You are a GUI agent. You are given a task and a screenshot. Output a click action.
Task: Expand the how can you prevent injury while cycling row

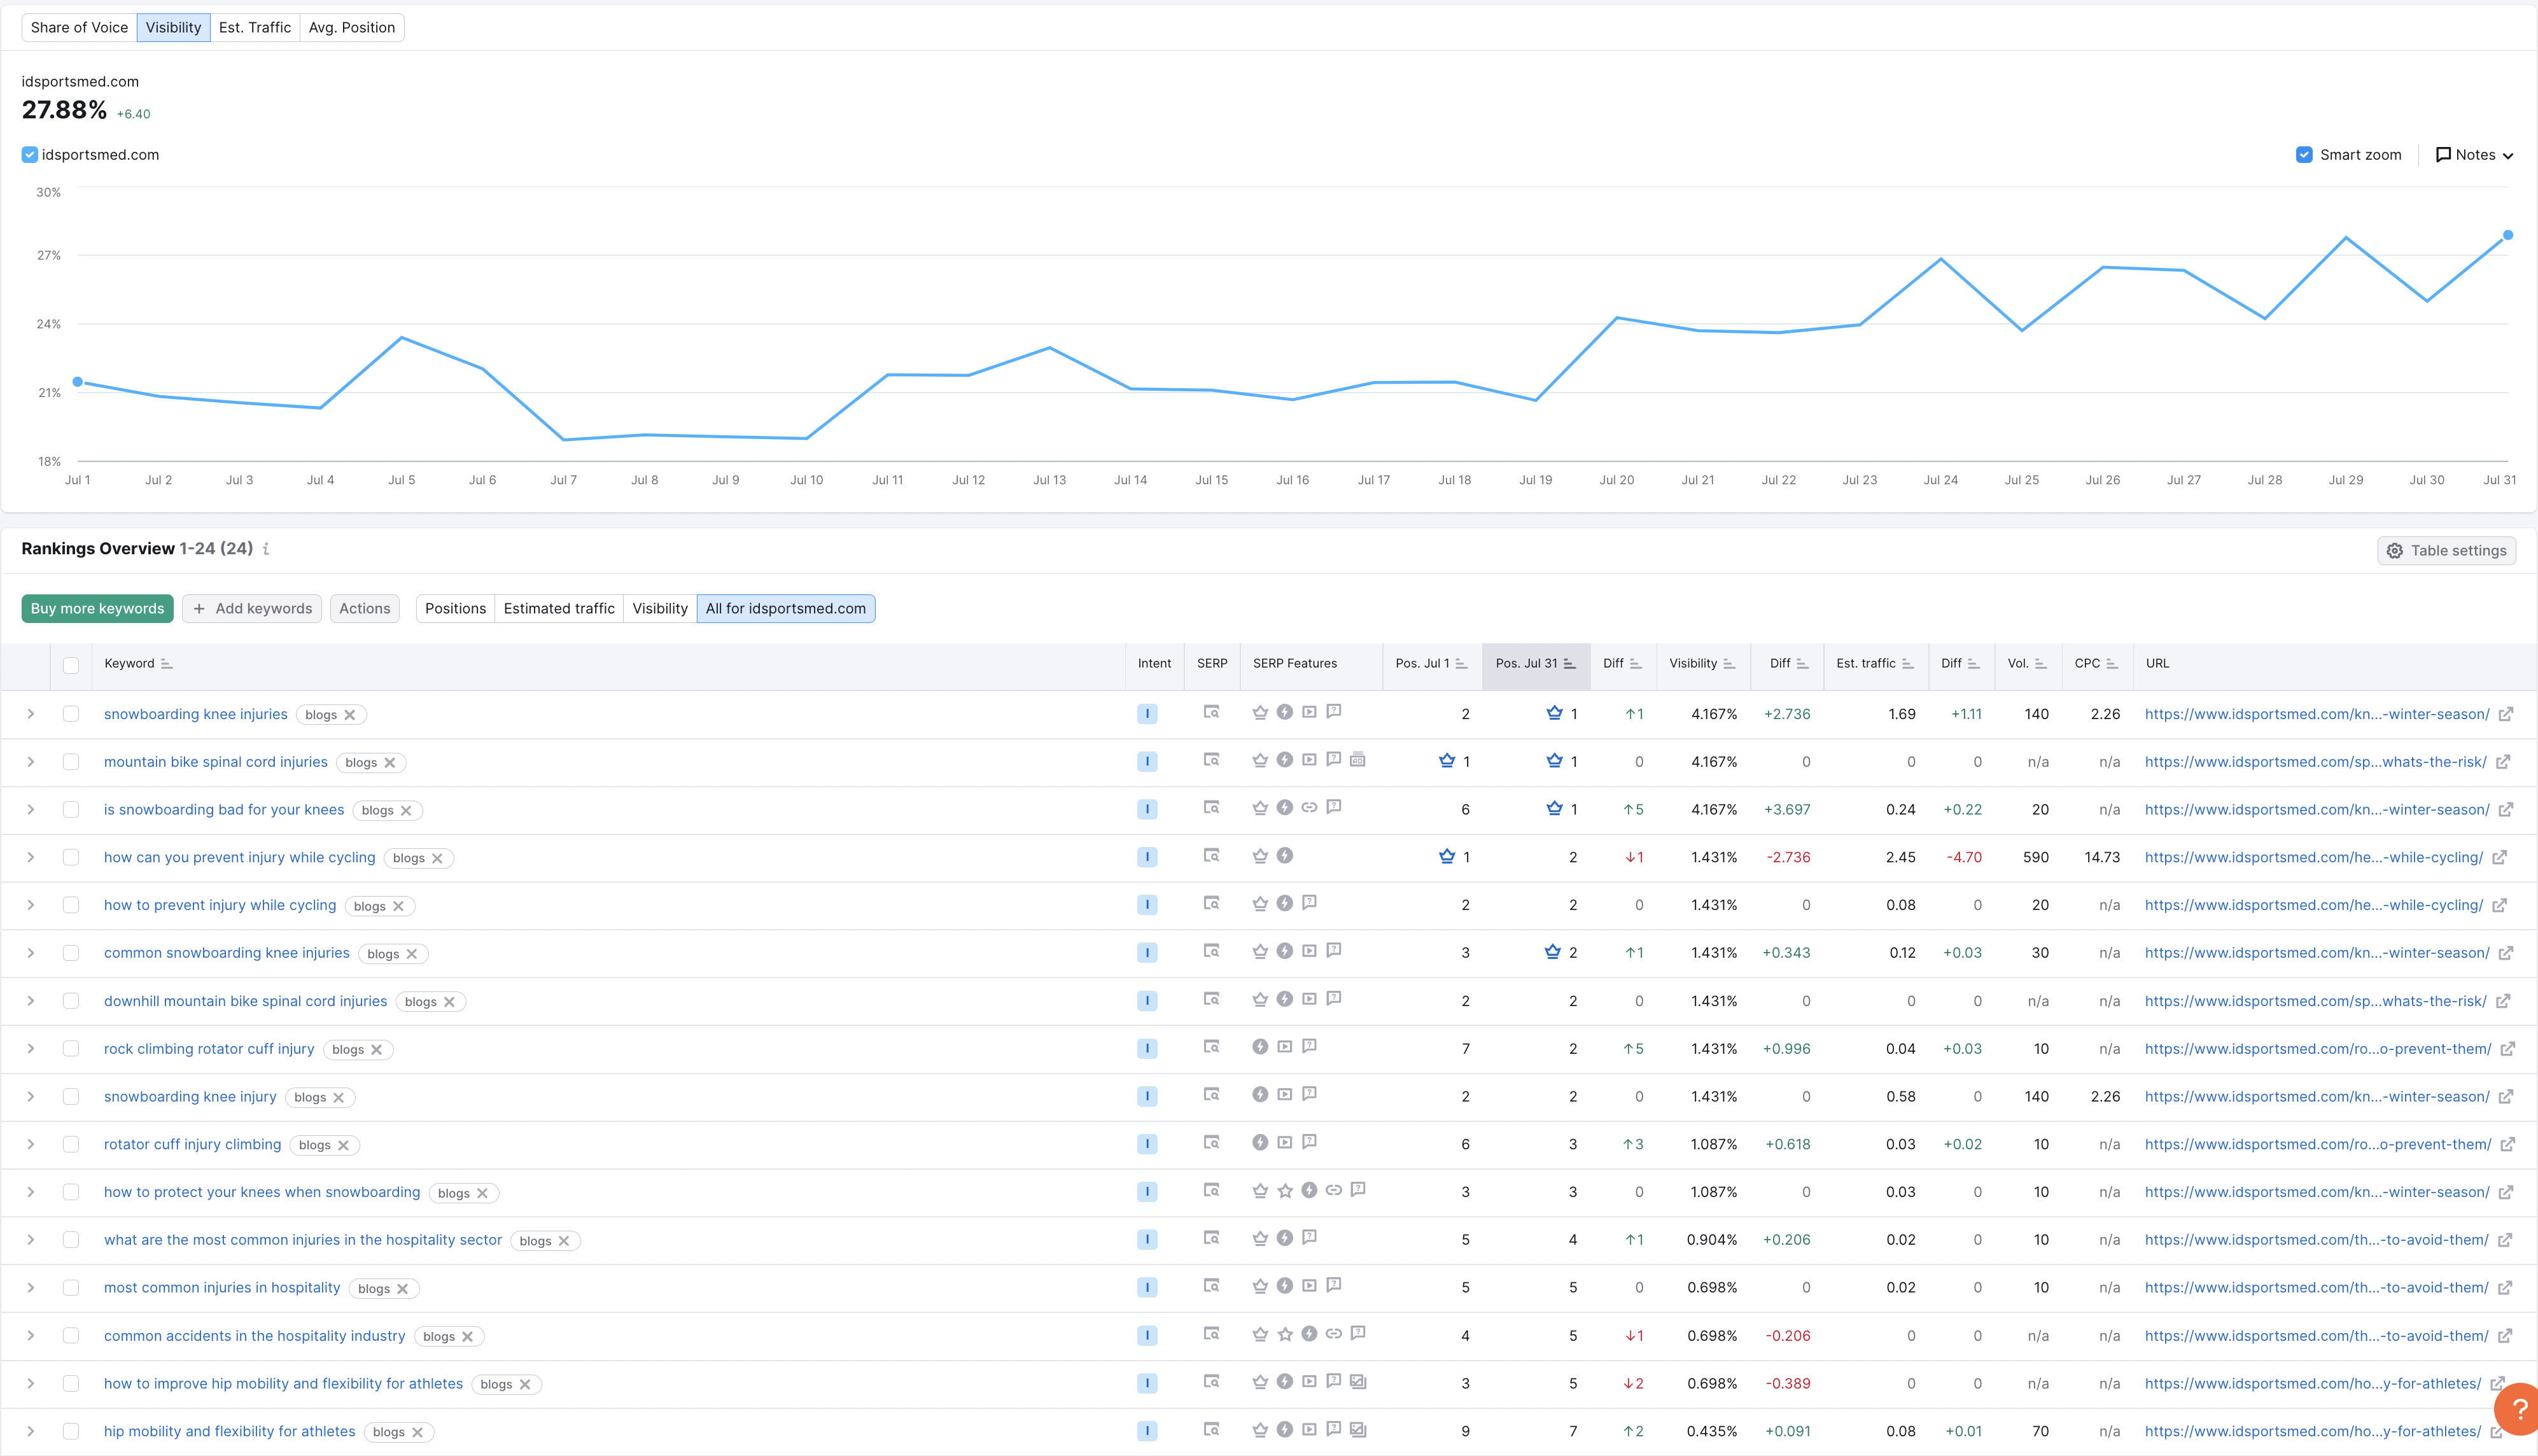[x=31, y=857]
